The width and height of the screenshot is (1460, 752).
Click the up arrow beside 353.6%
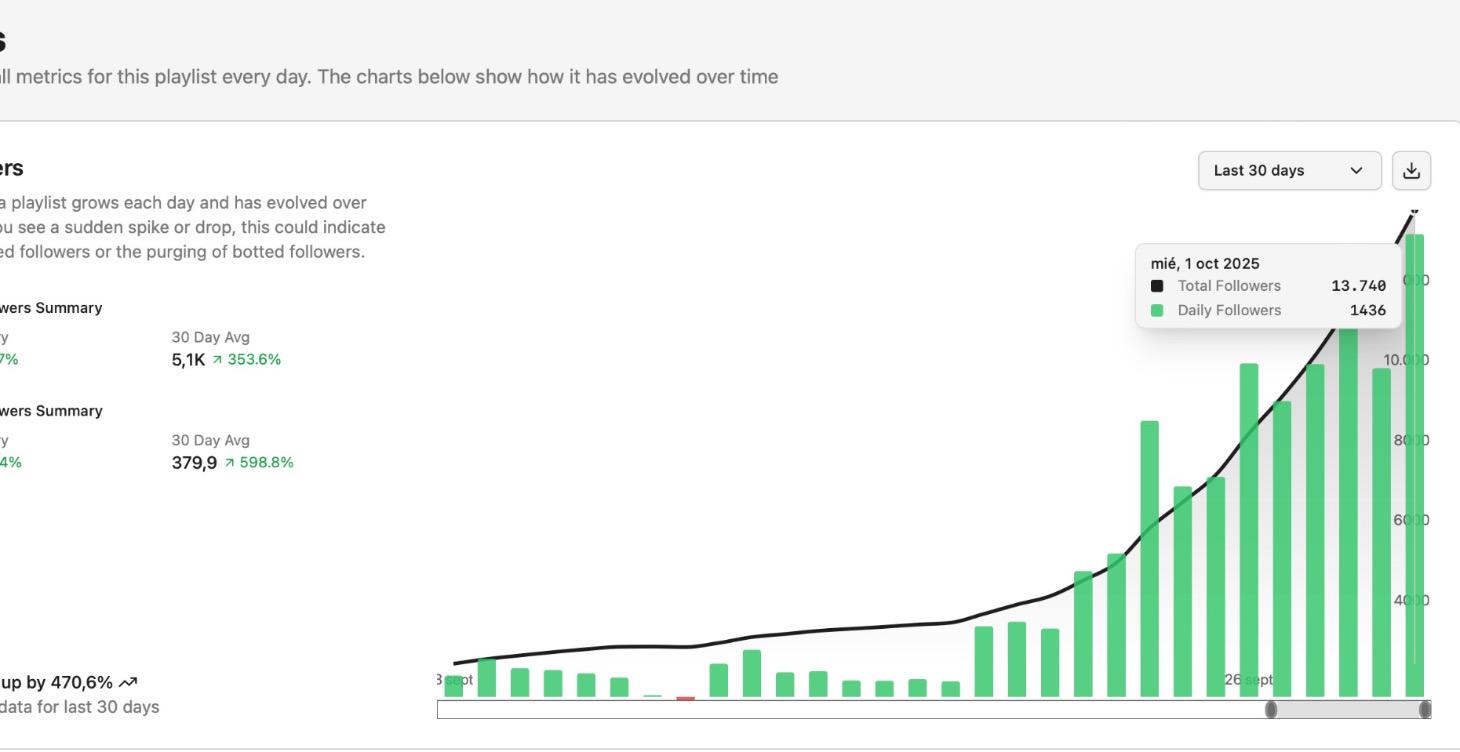(x=217, y=360)
